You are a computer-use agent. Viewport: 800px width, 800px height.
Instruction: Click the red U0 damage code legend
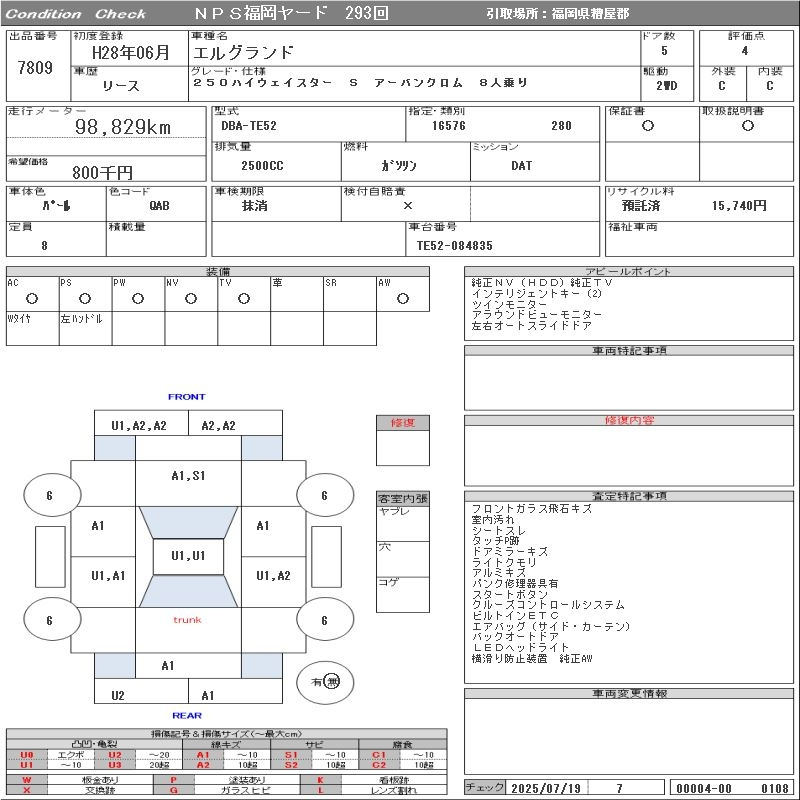coord(27,755)
